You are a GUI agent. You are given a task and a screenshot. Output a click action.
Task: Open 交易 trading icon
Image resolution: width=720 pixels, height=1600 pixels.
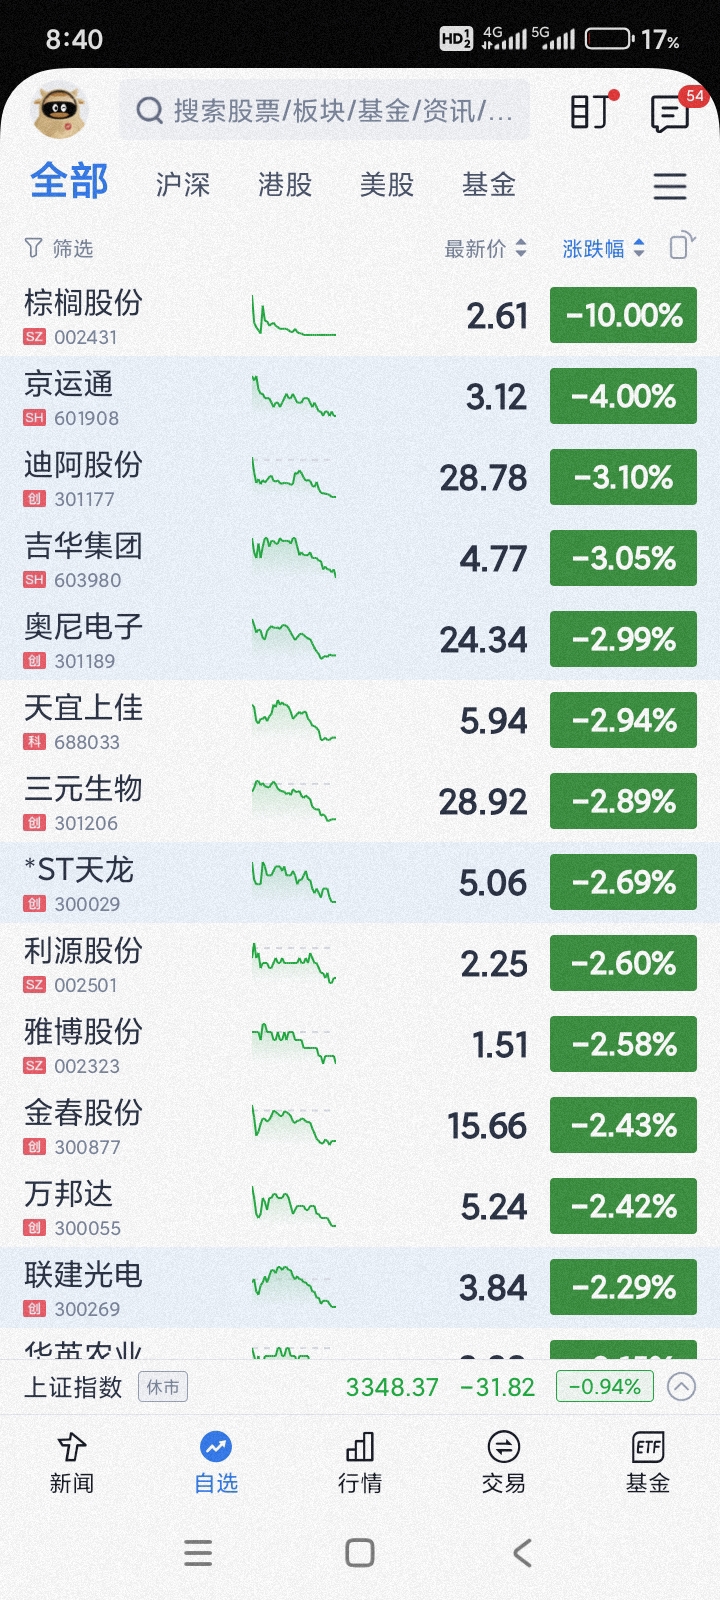tap(503, 1463)
